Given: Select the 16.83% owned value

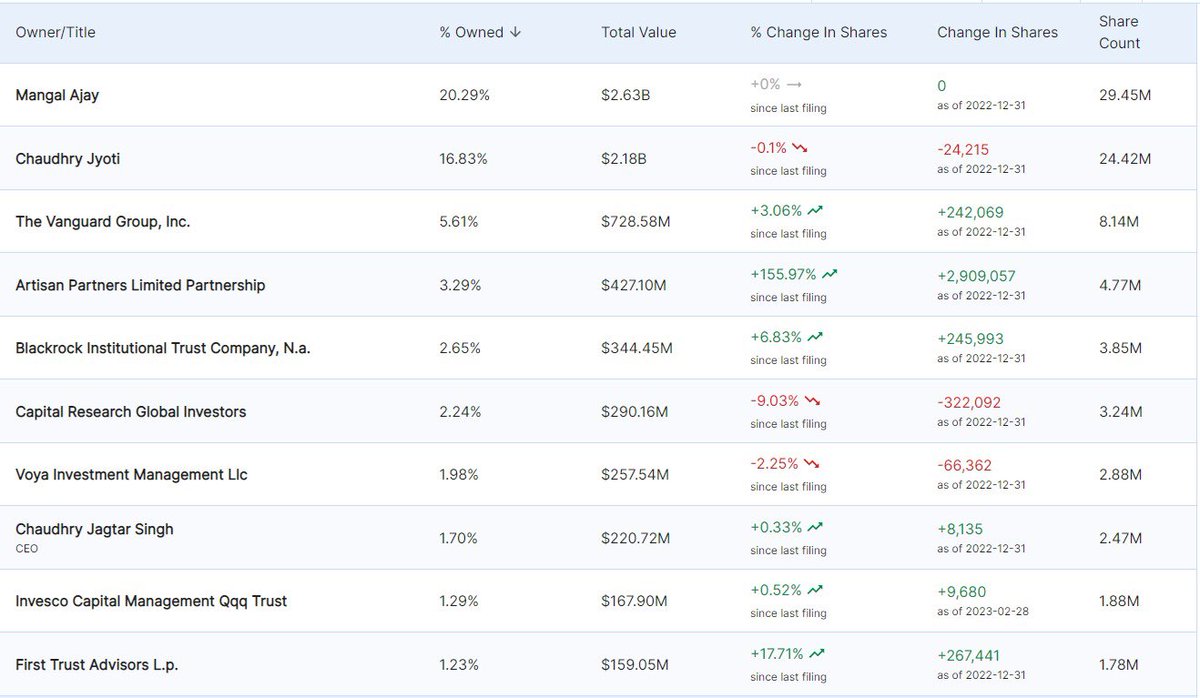Looking at the screenshot, I should 464,158.
